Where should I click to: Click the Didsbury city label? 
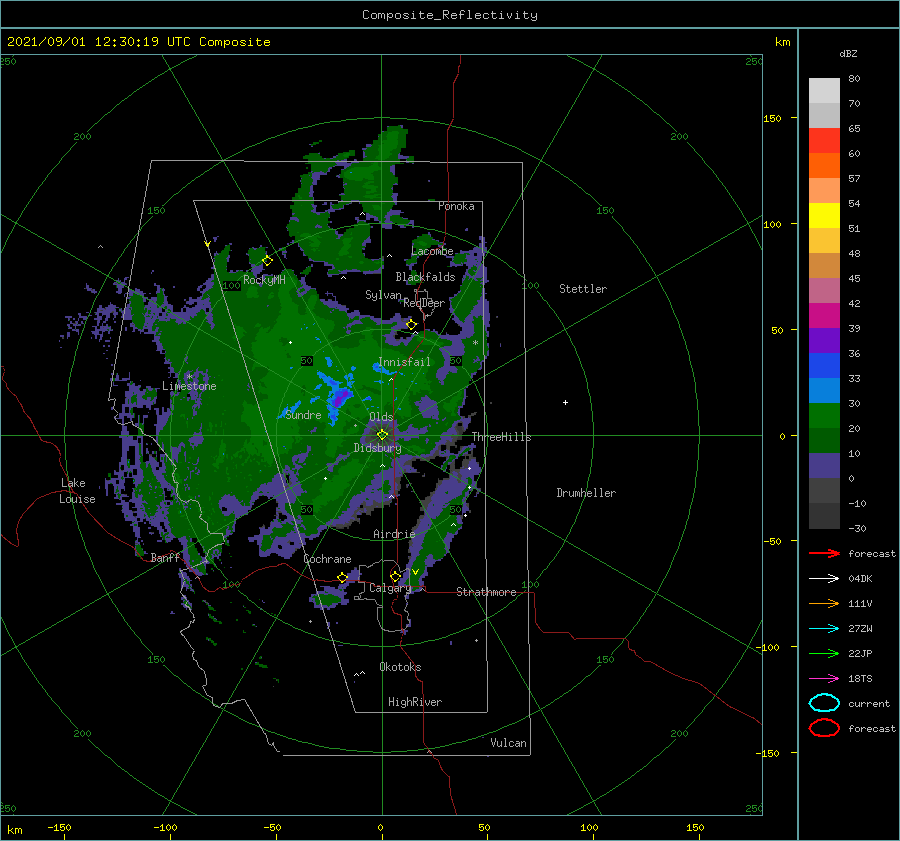click(377, 448)
